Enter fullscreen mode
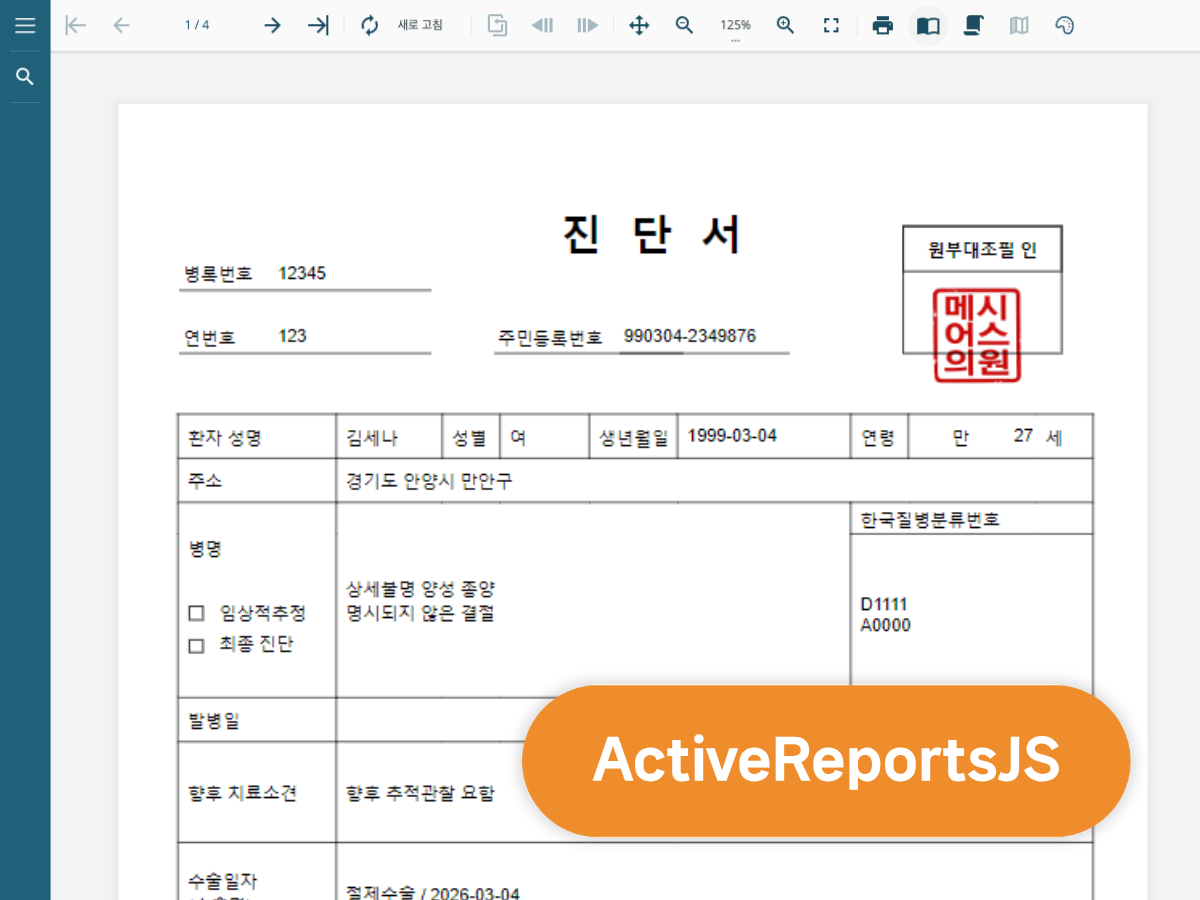This screenshot has height=900, width=1200. (x=831, y=25)
